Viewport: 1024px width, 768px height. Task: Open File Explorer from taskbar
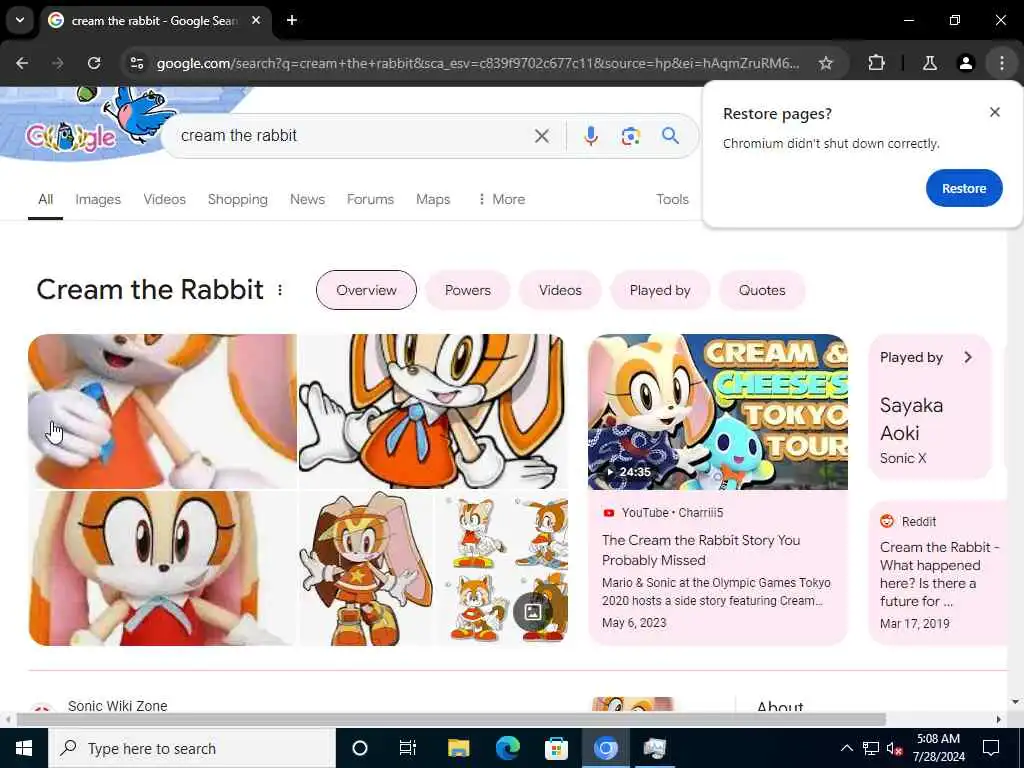pyautogui.click(x=458, y=748)
